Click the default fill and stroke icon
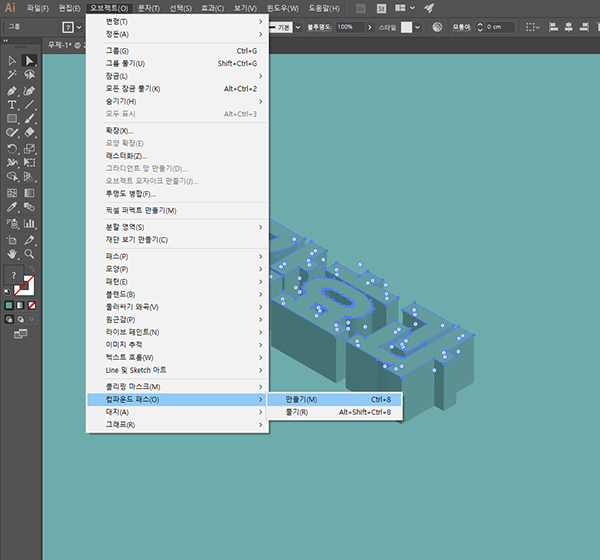600x560 pixels. tap(7, 292)
